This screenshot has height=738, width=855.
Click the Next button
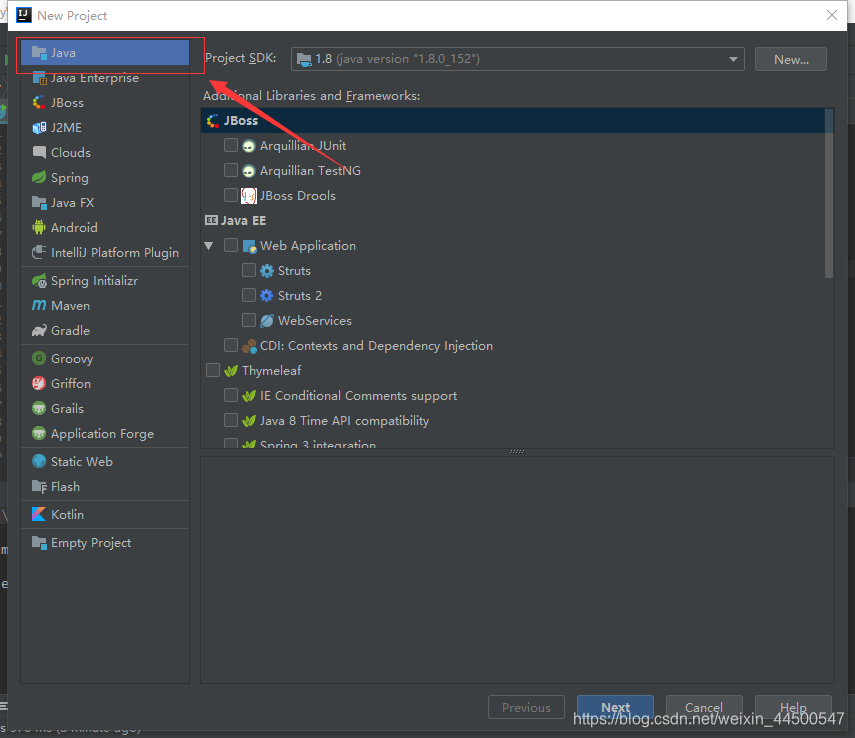tap(615, 707)
